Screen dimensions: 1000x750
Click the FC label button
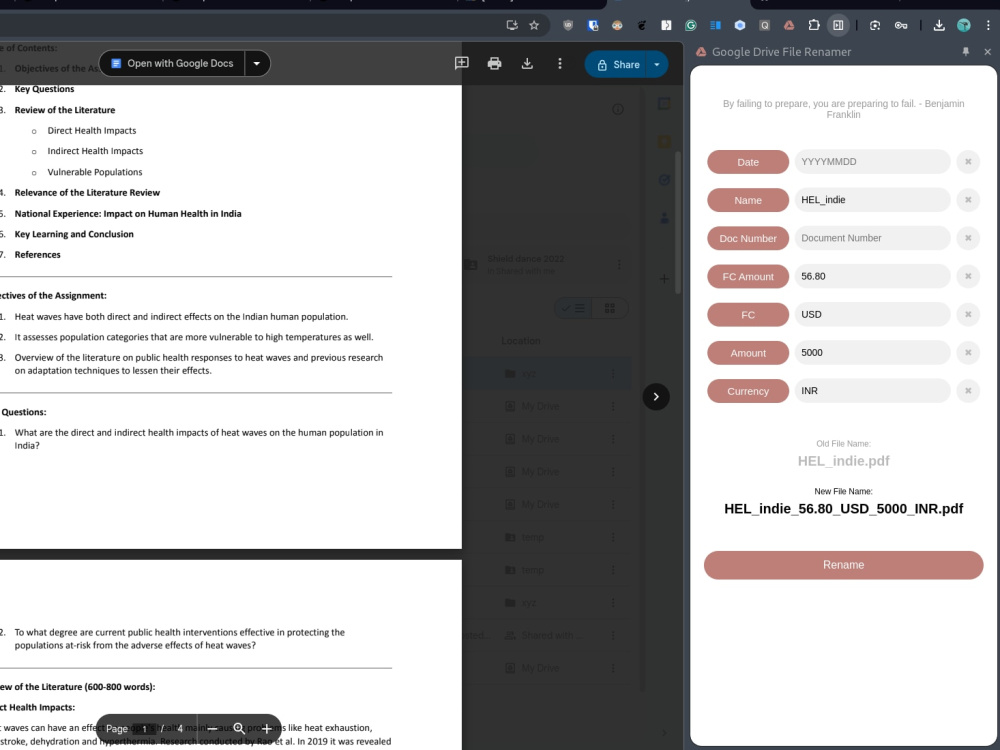click(x=748, y=315)
